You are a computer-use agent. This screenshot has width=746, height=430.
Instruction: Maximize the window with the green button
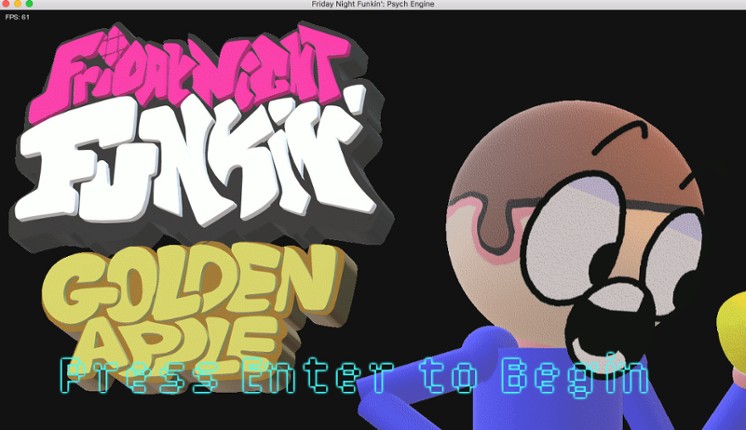(29, 4)
